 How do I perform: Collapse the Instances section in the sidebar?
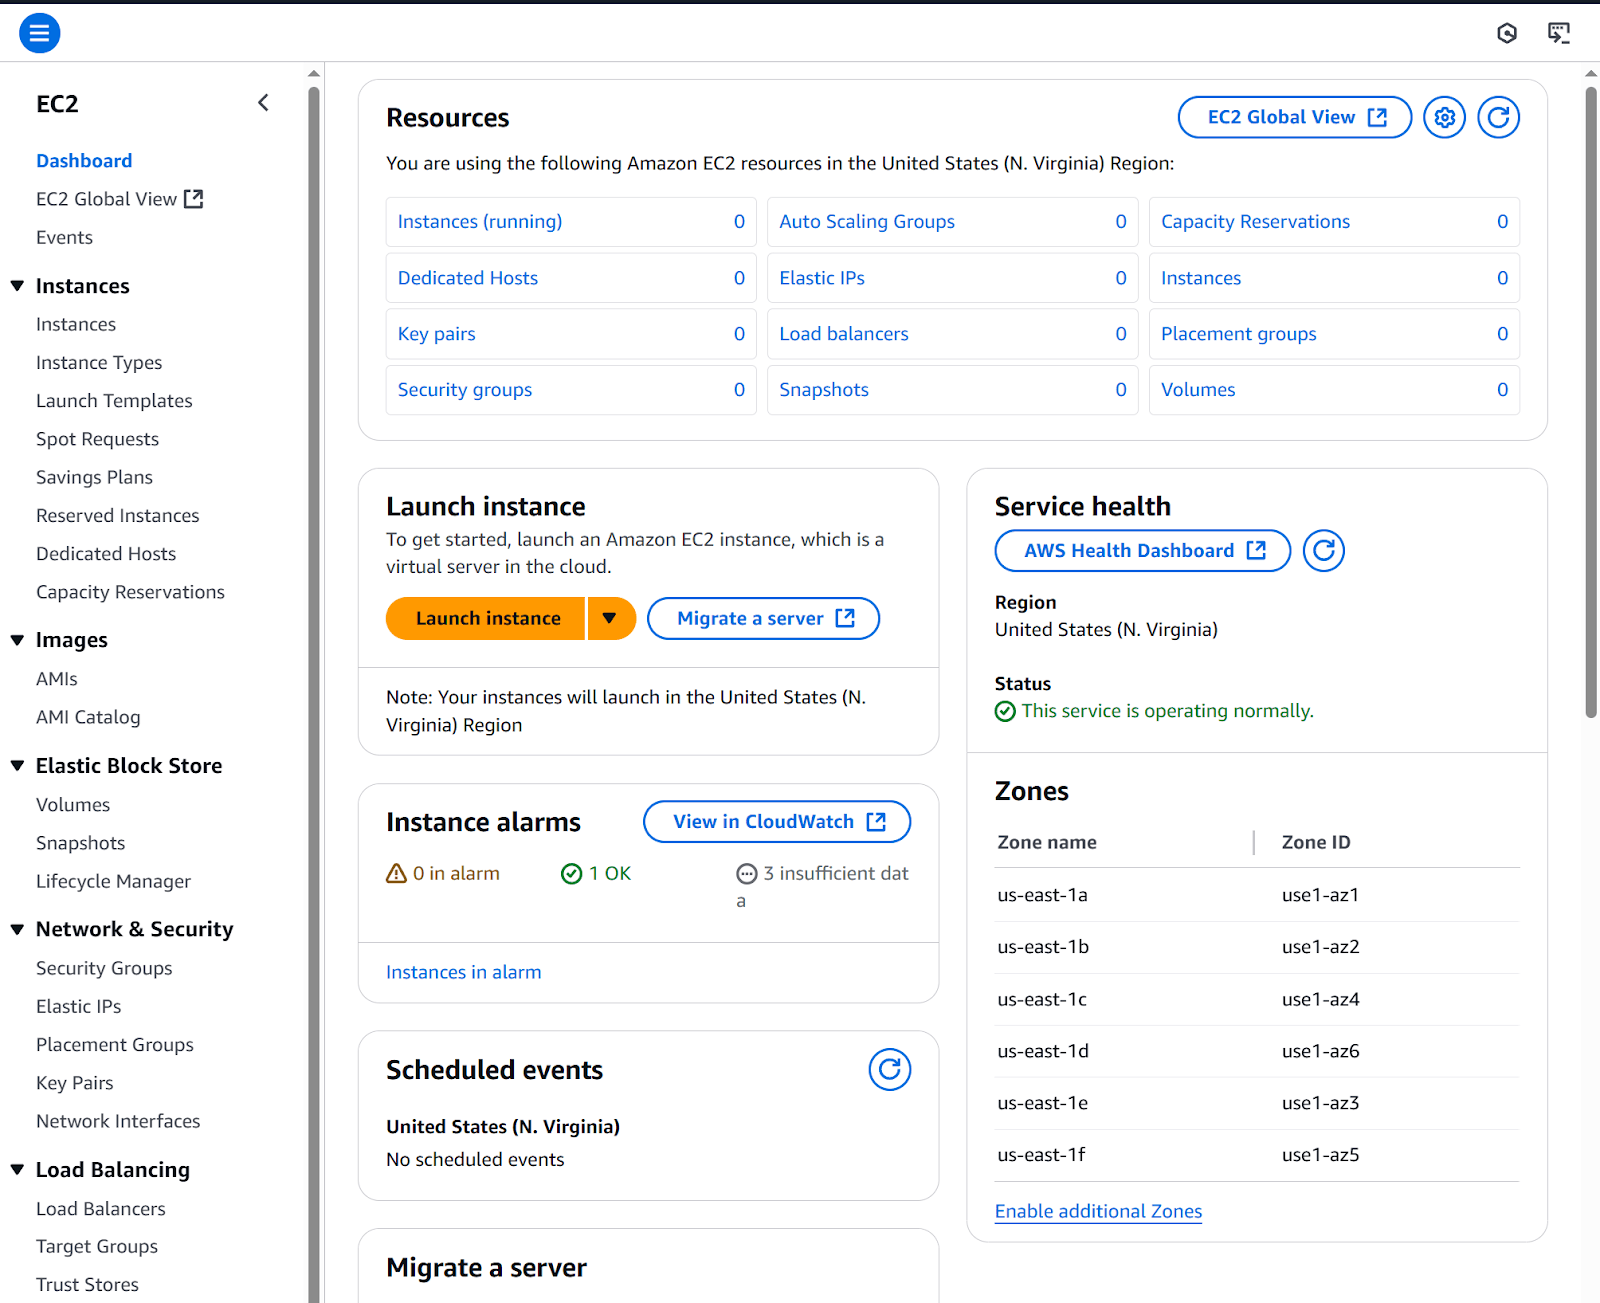pos(16,285)
